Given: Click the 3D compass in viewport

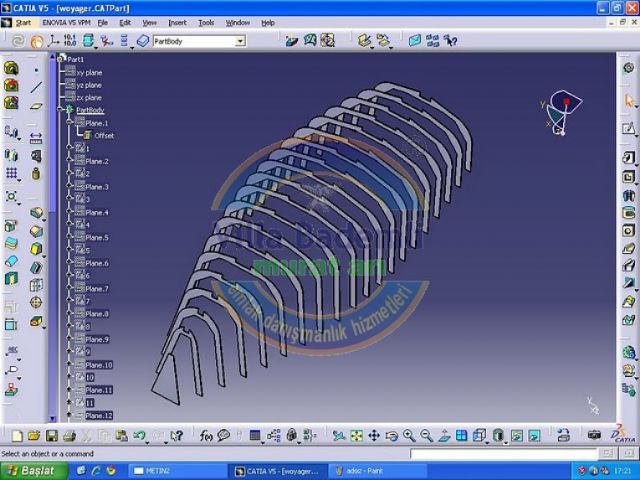Looking at the screenshot, I should tap(562, 112).
